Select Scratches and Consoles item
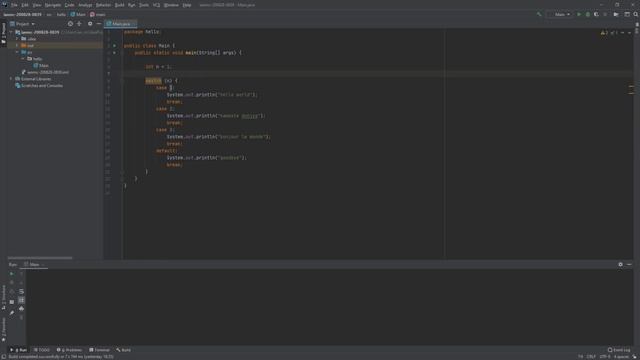Viewport: 640px width, 360px height. tap(39, 86)
